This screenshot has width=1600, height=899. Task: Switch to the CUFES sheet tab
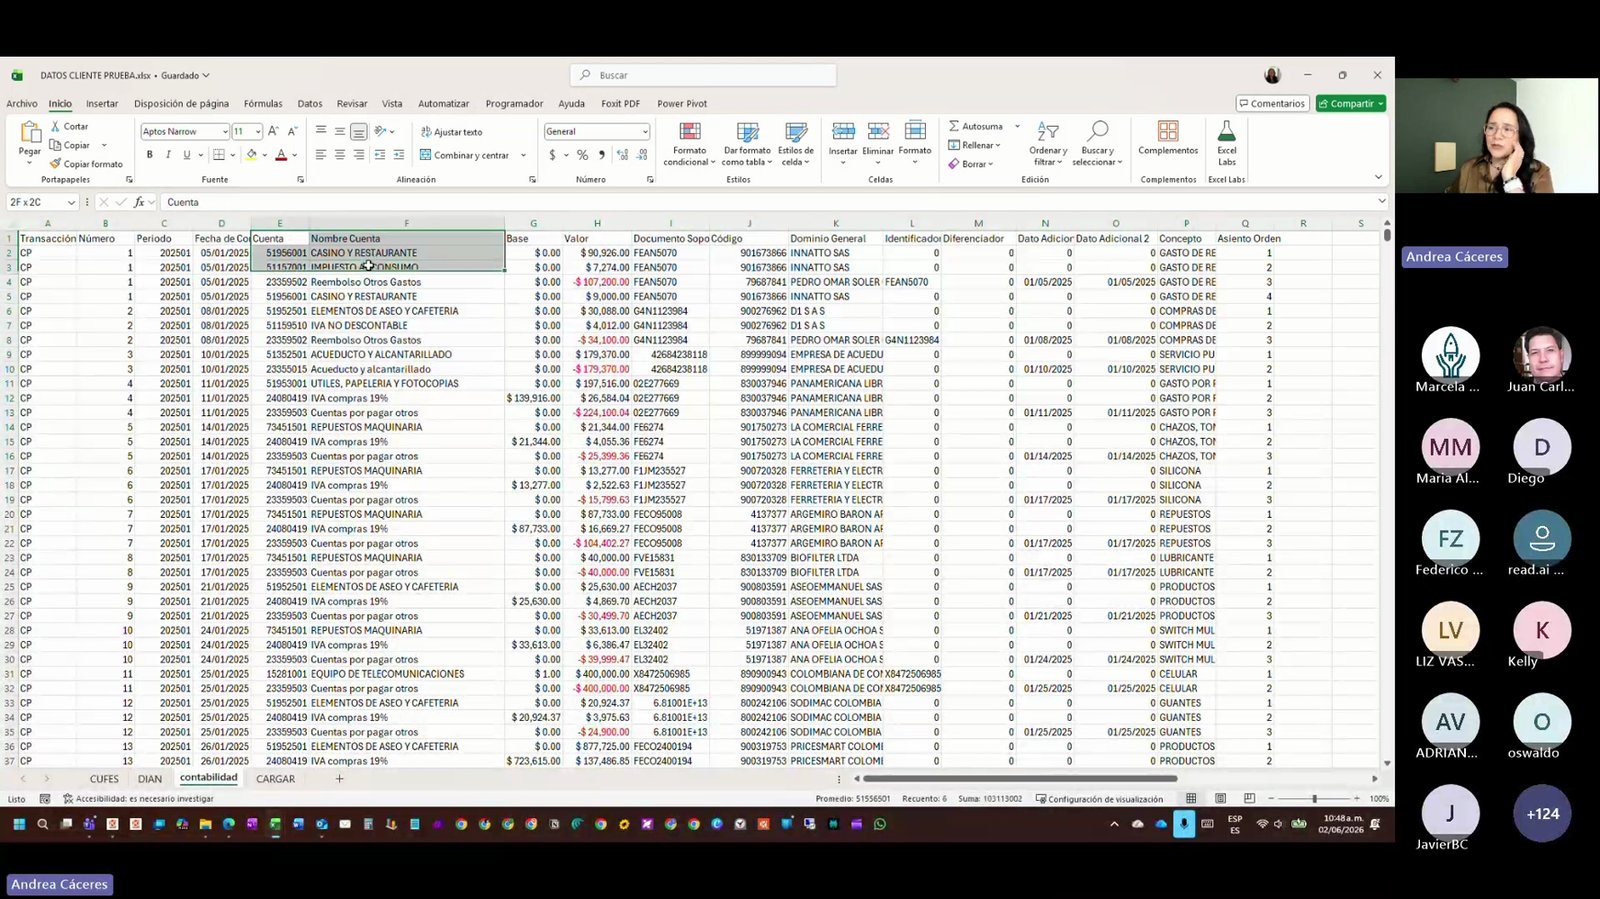[x=104, y=778]
